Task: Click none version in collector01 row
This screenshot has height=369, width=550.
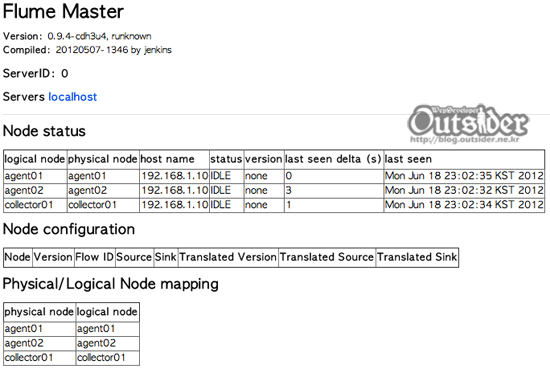Action: pyautogui.click(x=264, y=205)
